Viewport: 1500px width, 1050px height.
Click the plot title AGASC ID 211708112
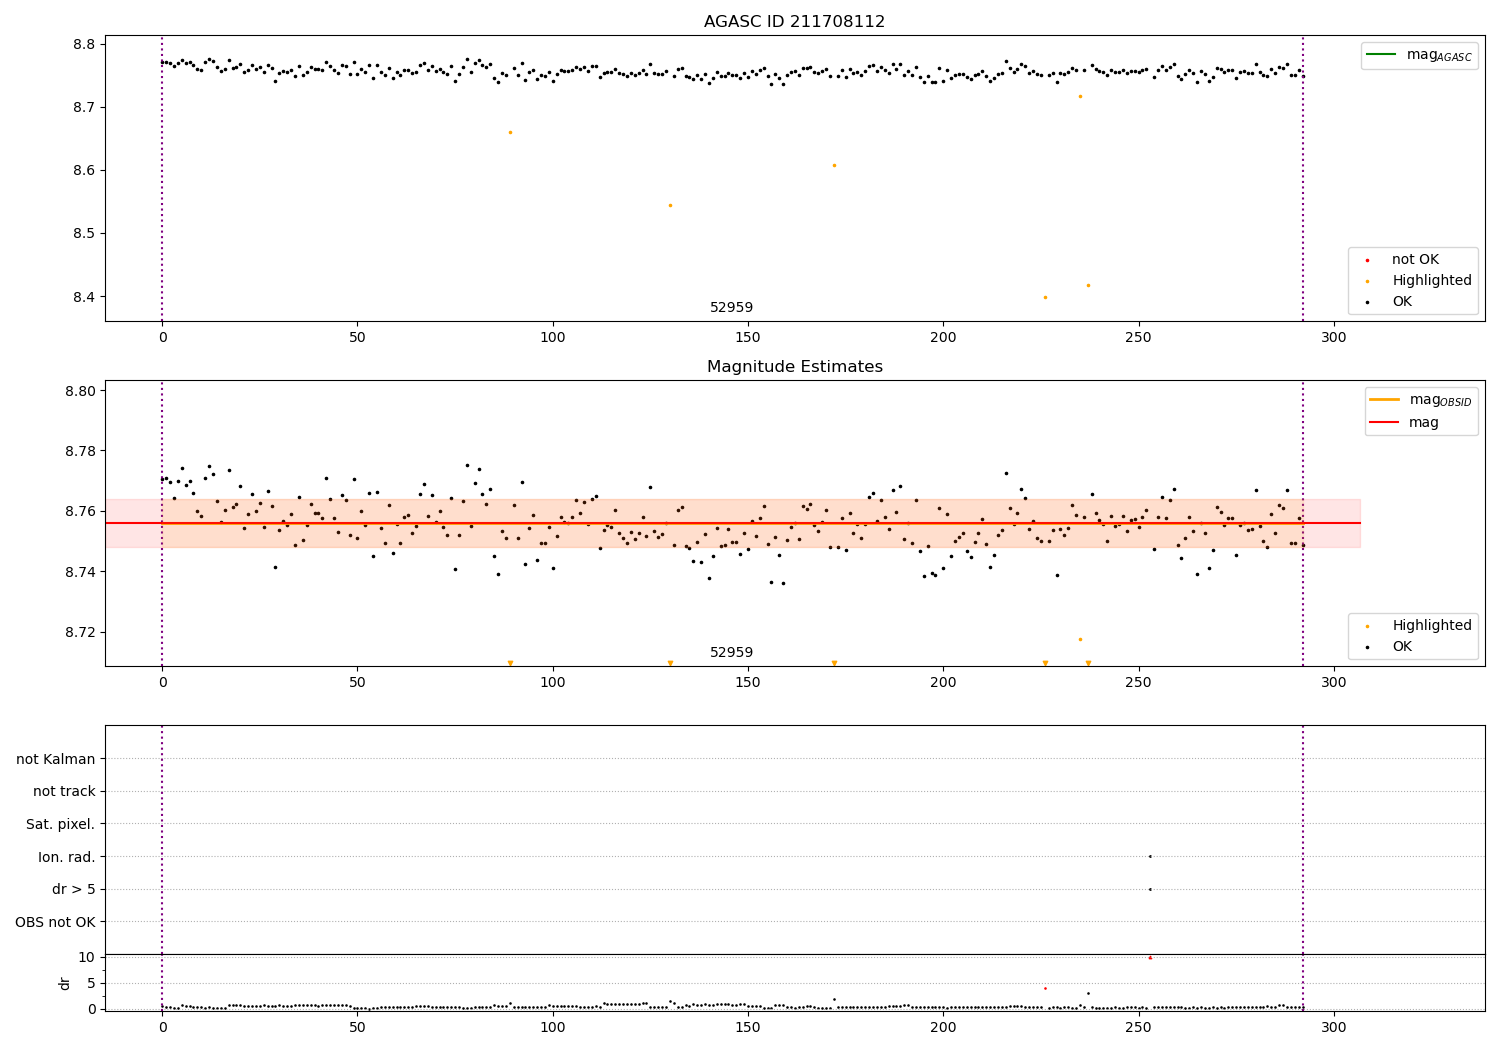click(x=794, y=22)
